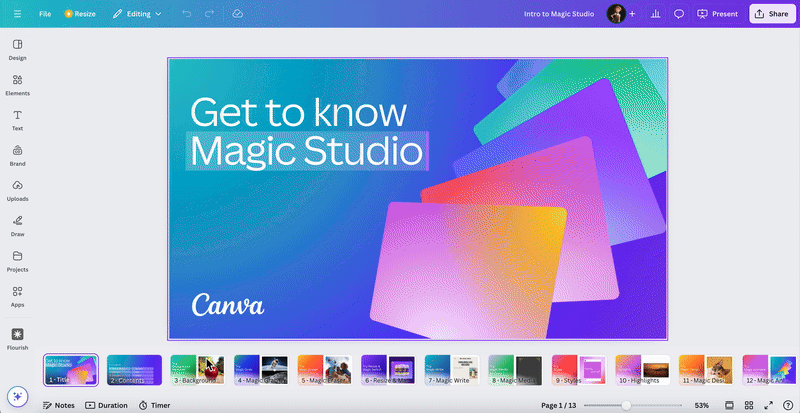Open the help question mark icon

[788, 405]
